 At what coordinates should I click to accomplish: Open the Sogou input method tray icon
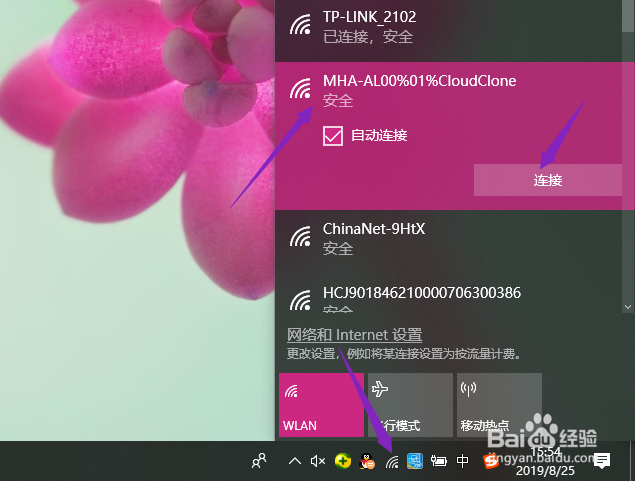coord(490,461)
